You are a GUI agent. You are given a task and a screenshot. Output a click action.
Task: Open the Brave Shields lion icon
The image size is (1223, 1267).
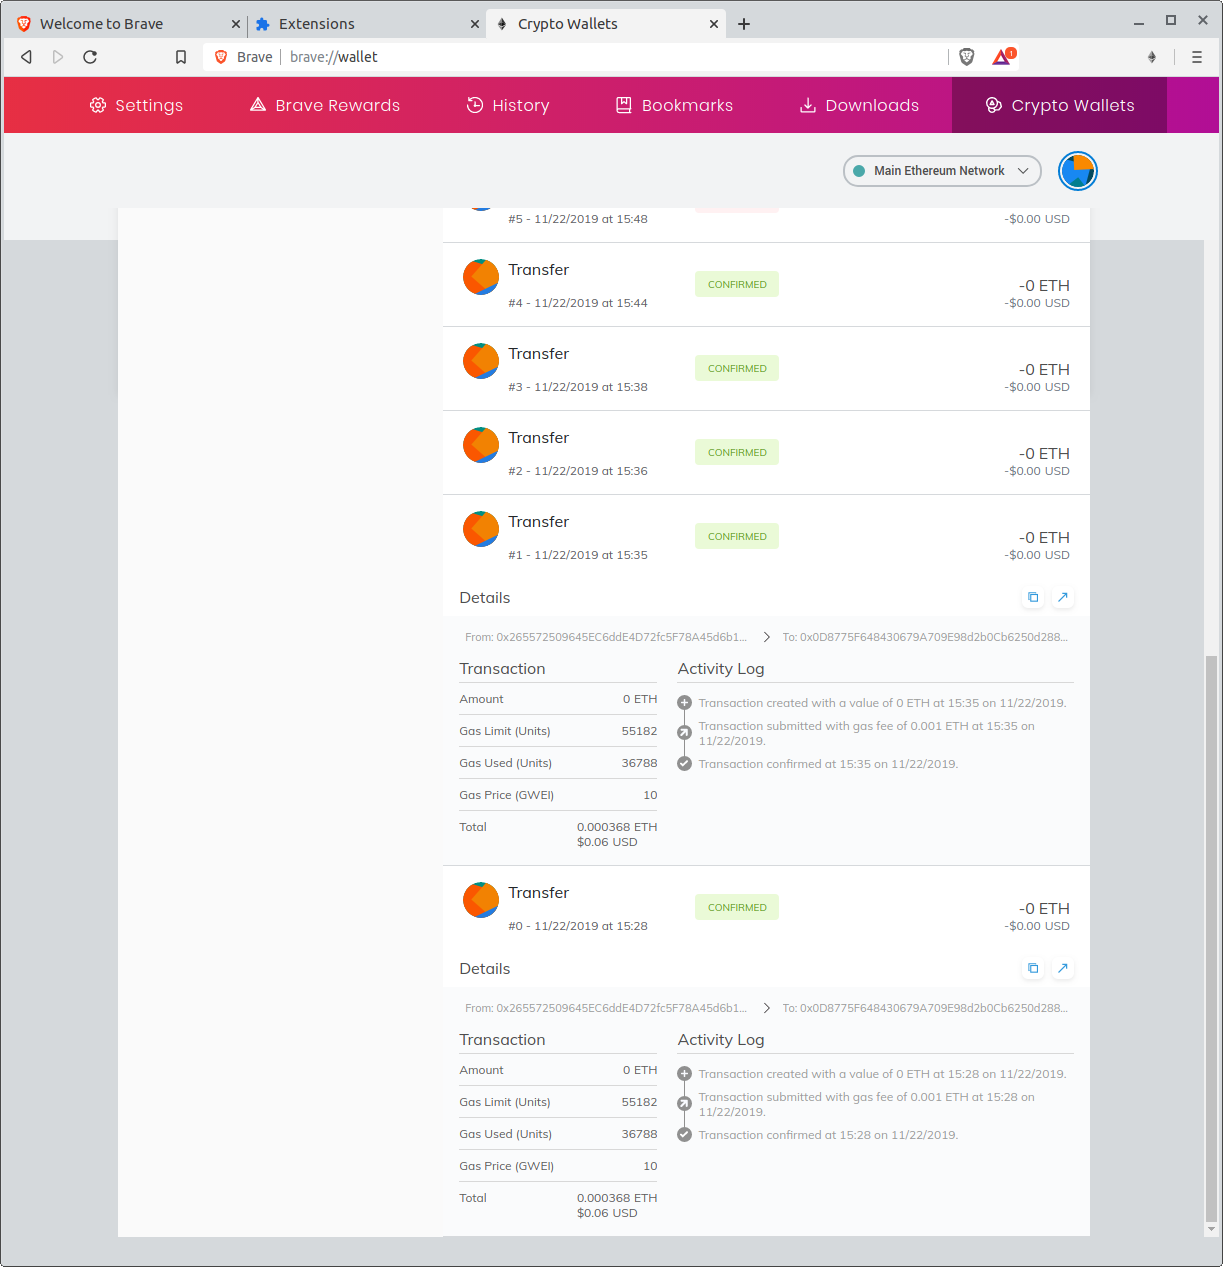click(x=967, y=57)
